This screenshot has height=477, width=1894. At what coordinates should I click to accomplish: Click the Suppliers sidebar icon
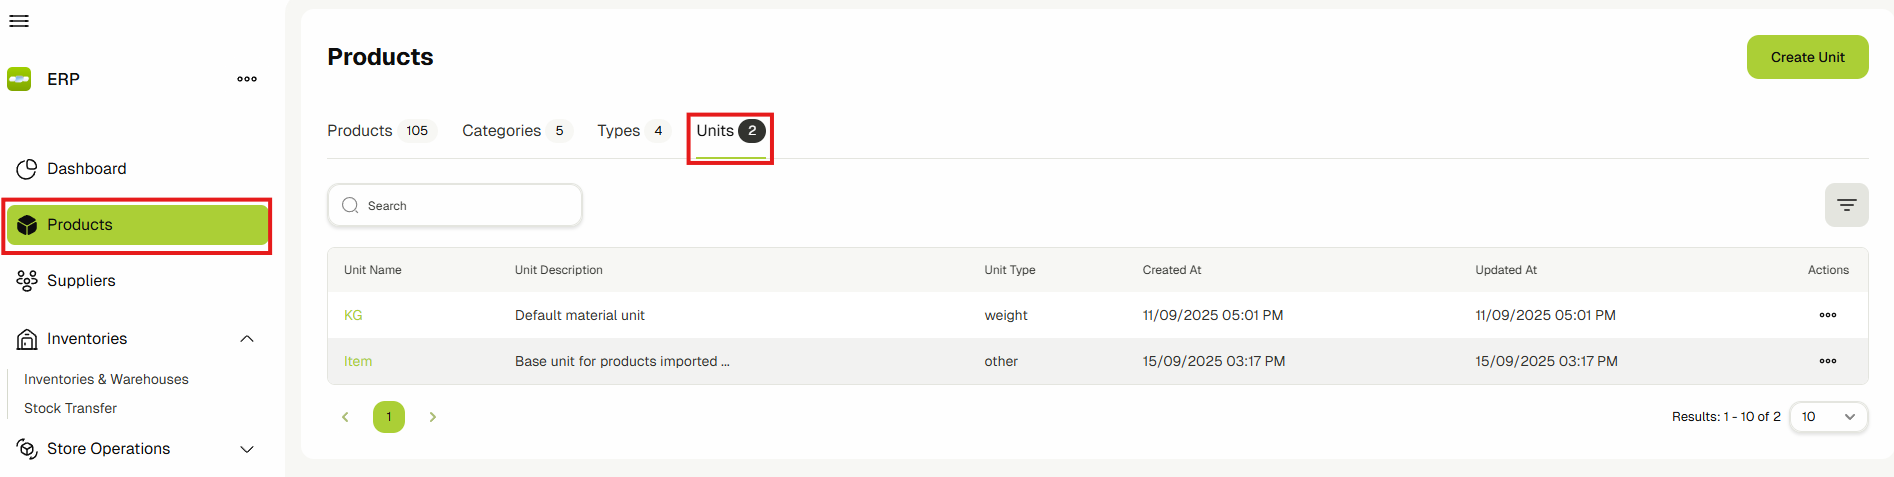point(27,281)
